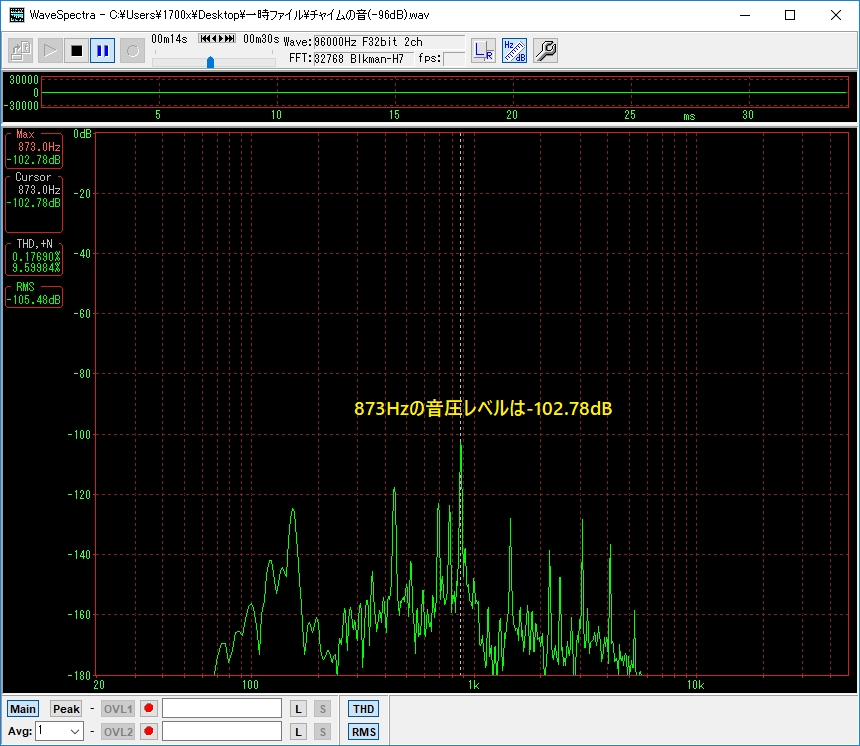Click the rewind/forward seek arrows
Image resolution: width=860 pixels, height=746 pixels.
217,39
